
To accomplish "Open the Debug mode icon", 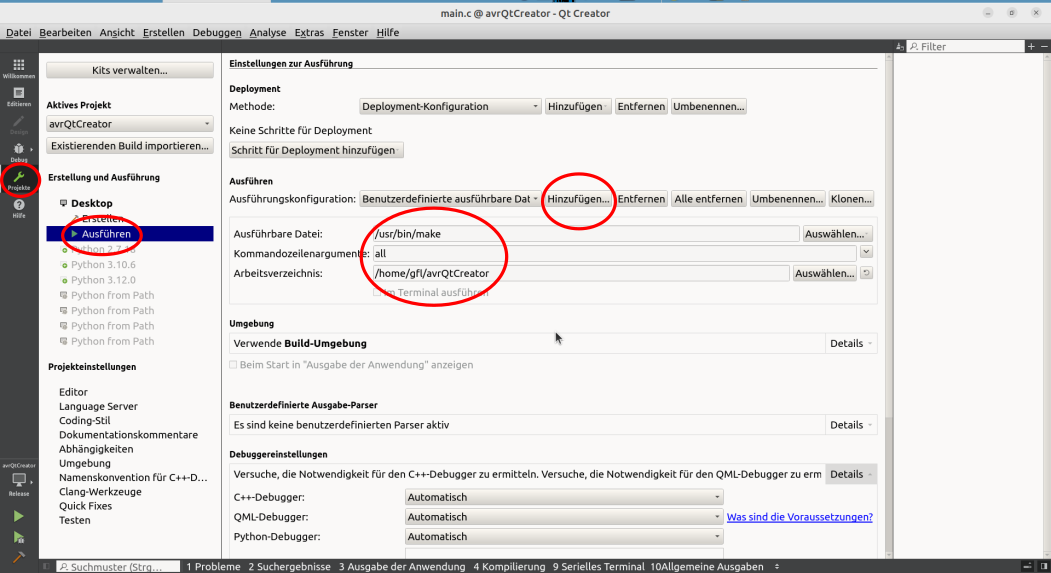I will coord(19,149).
